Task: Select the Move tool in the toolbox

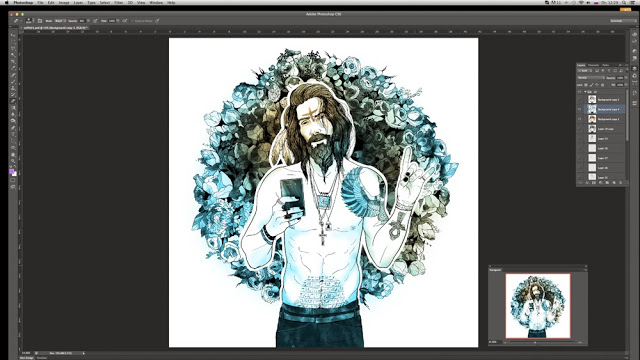Action: pos(13,36)
